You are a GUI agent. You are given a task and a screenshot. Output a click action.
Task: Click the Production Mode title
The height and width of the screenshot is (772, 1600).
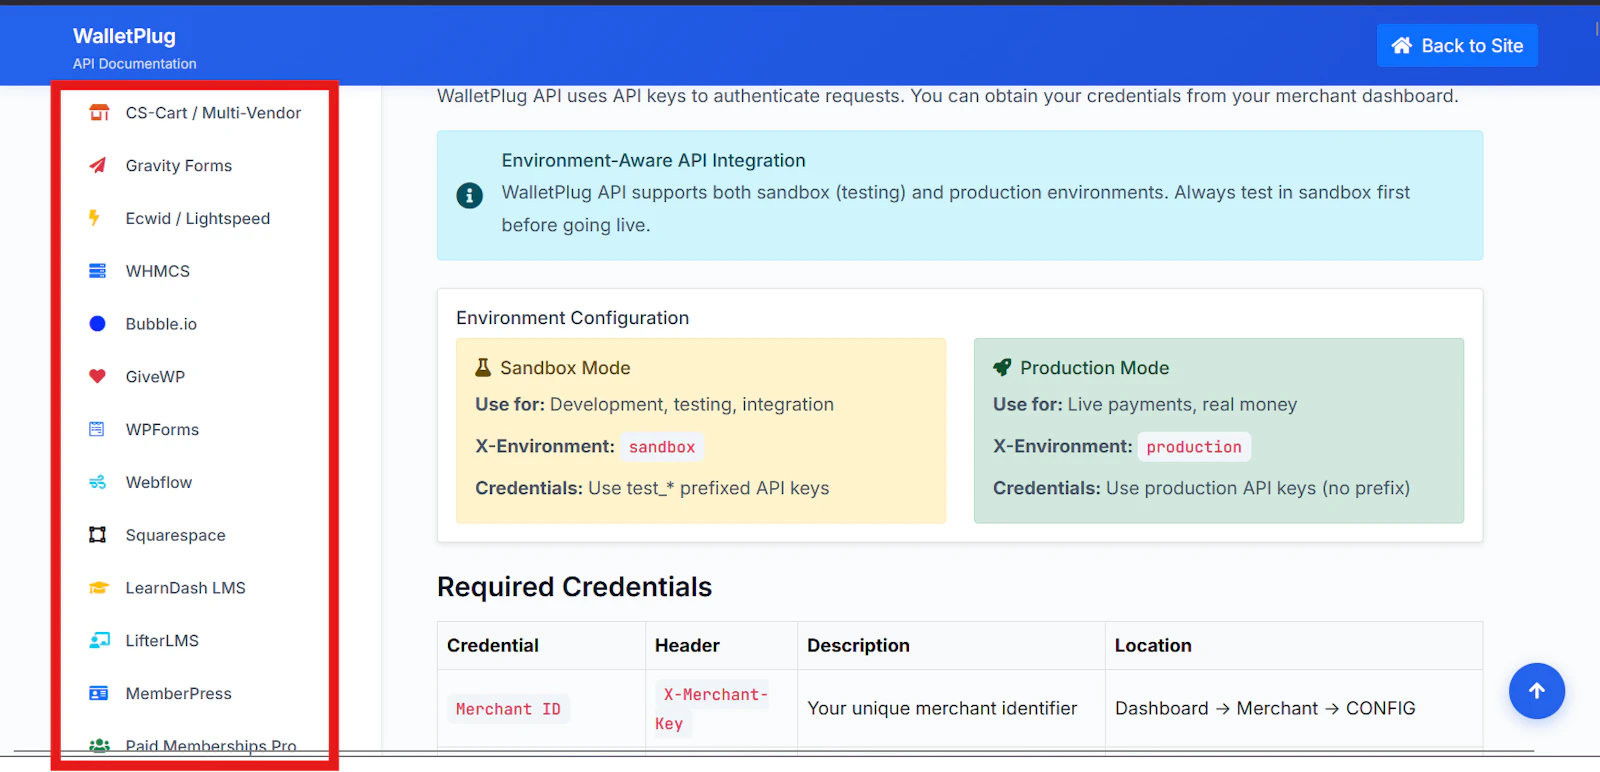pyautogui.click(x=1094, y=368)
